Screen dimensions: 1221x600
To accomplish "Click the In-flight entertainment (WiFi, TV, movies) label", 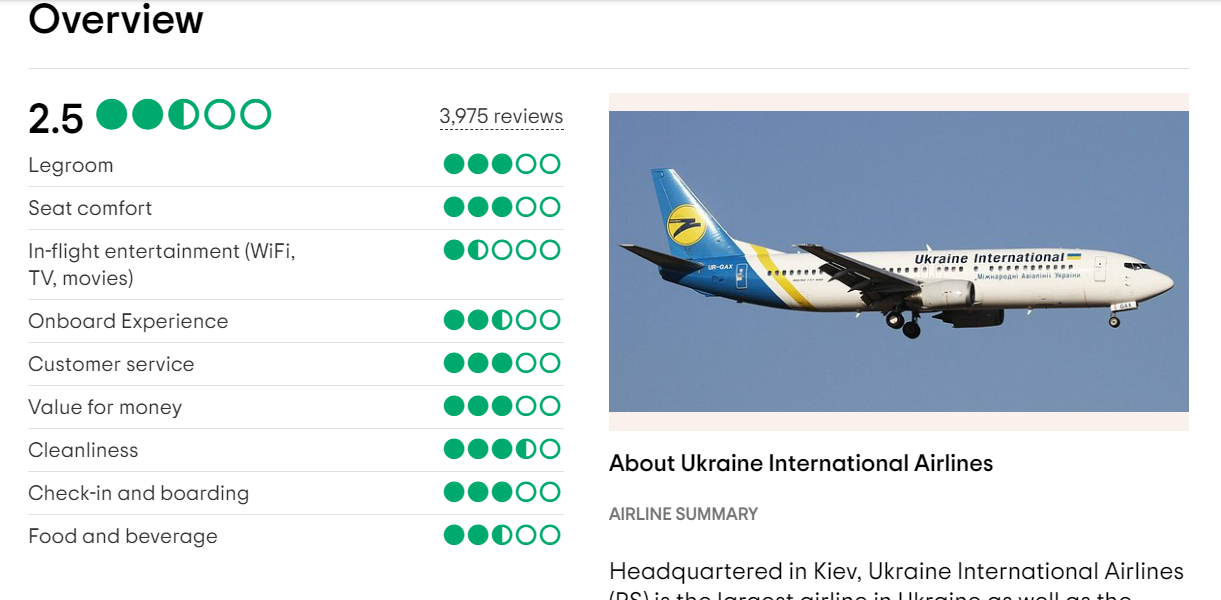I will (x=162, y=264).
